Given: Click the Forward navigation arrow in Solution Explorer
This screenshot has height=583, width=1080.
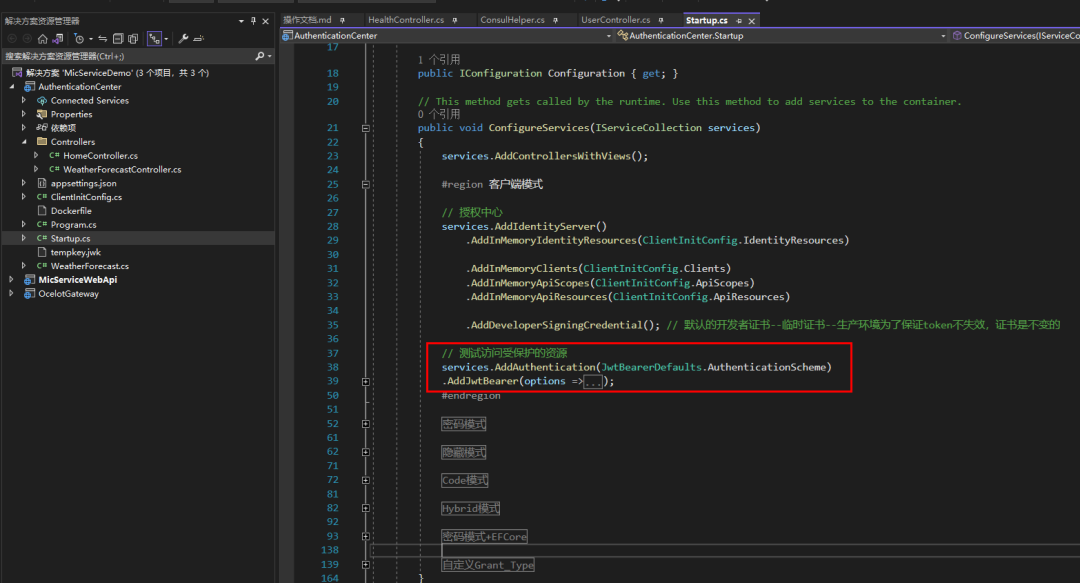Looking at the screenshot, I should pos(27,39).
